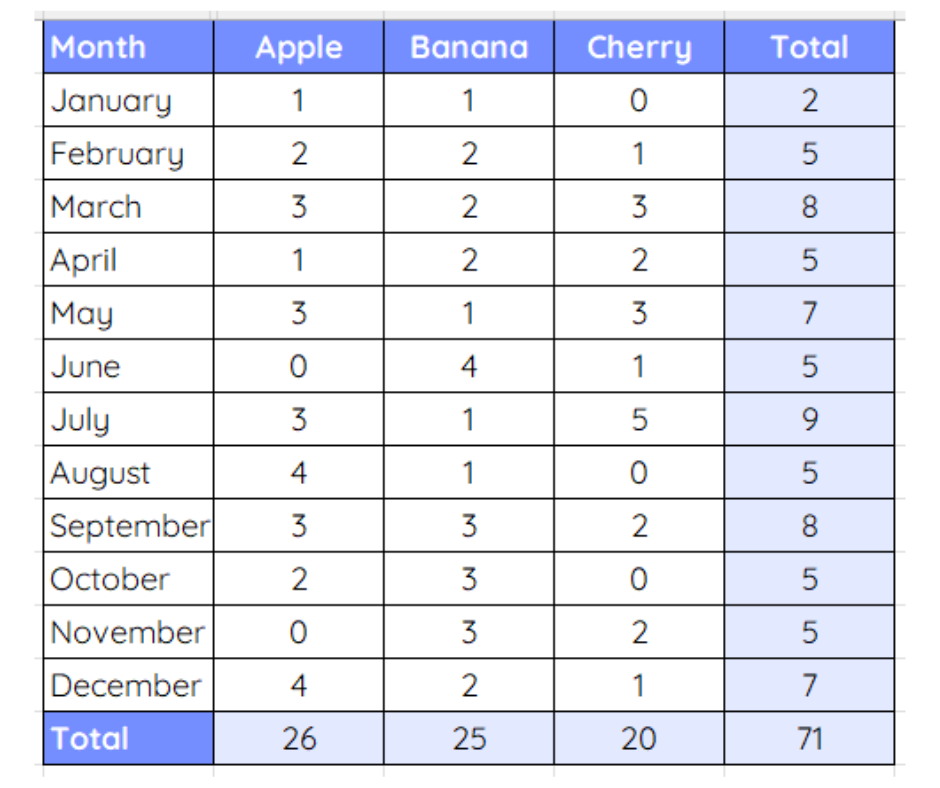Select the Cherry column header
Viewport: 940px width, 788px height.
(639, 47)
